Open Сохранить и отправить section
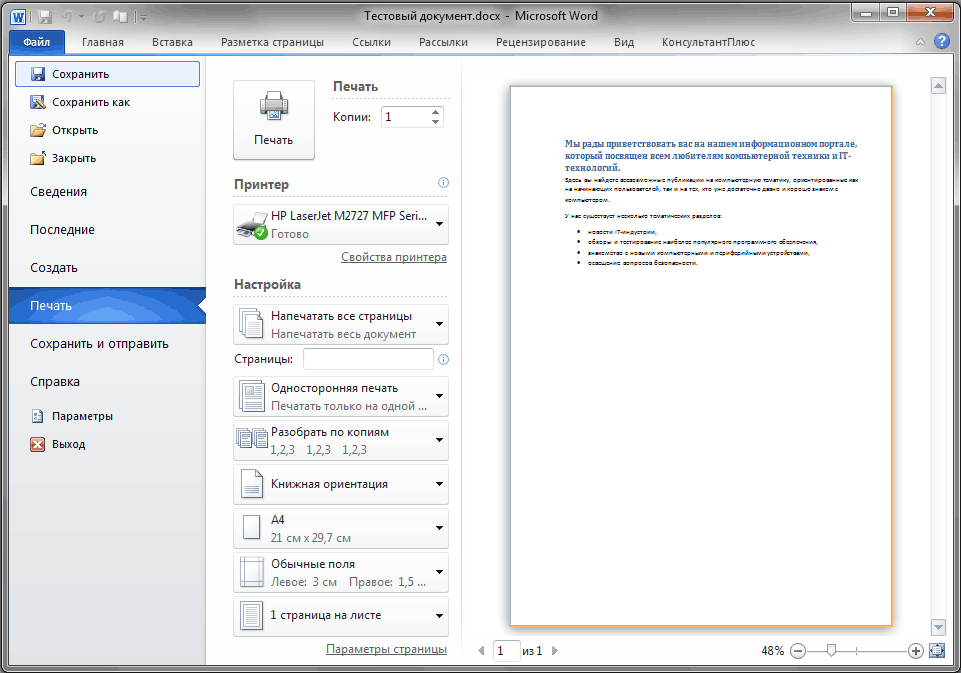Screen dimensions: 961x673 click(x=107, y=344)
